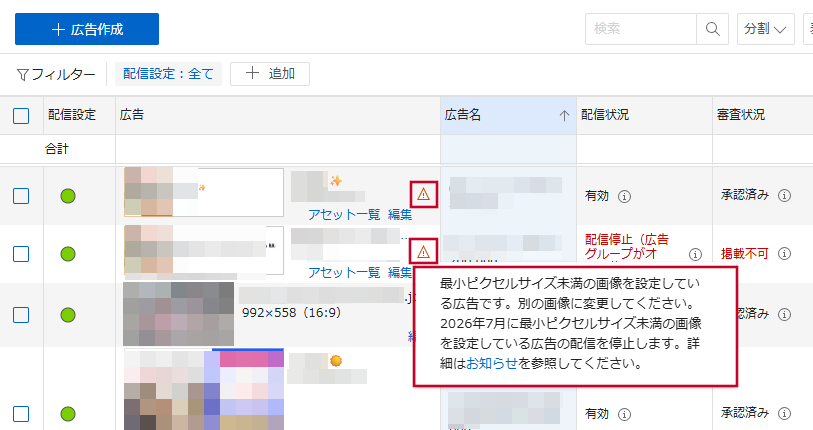Click the 合計 row label
Image resolution: width=813 pixels, height=430 pixels.
tap(57, 149)
